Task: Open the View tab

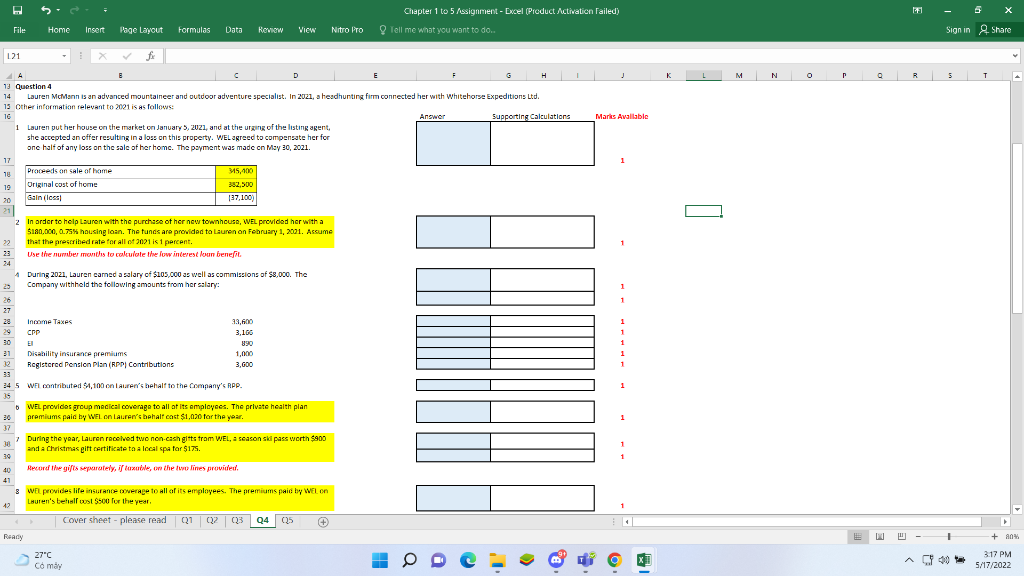Action: pos(307,30)
